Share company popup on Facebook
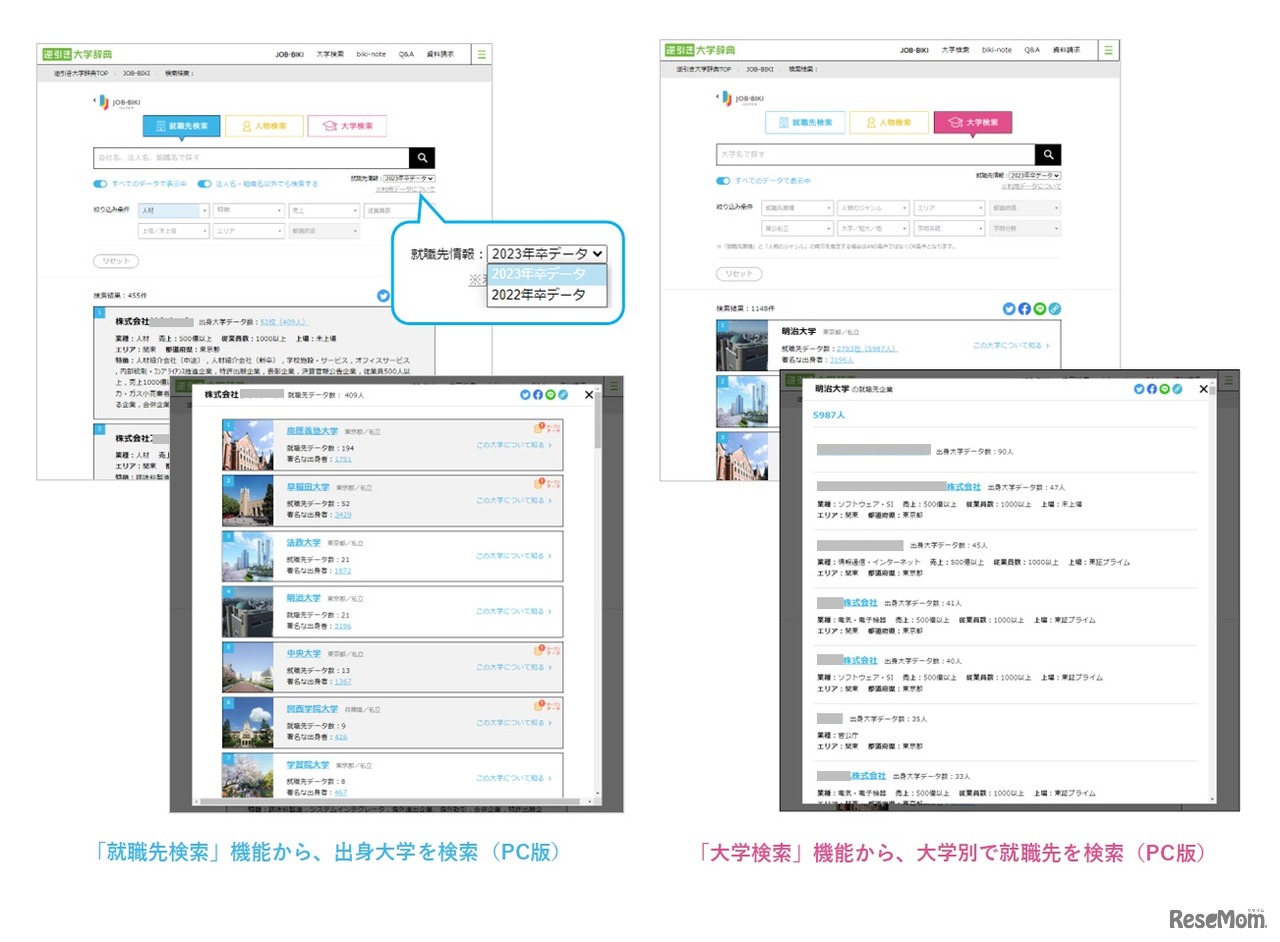This screenshot has width=1280, height=942. [x=538, y=395]
